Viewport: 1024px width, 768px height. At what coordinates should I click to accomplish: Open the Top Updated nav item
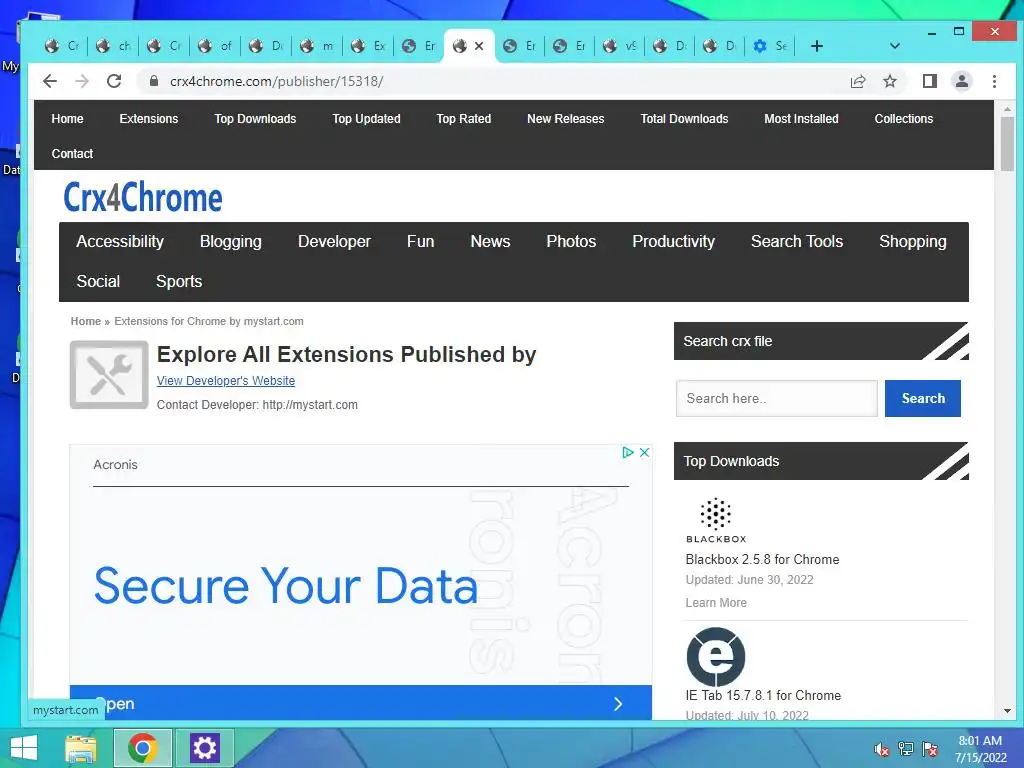[366, 119]
